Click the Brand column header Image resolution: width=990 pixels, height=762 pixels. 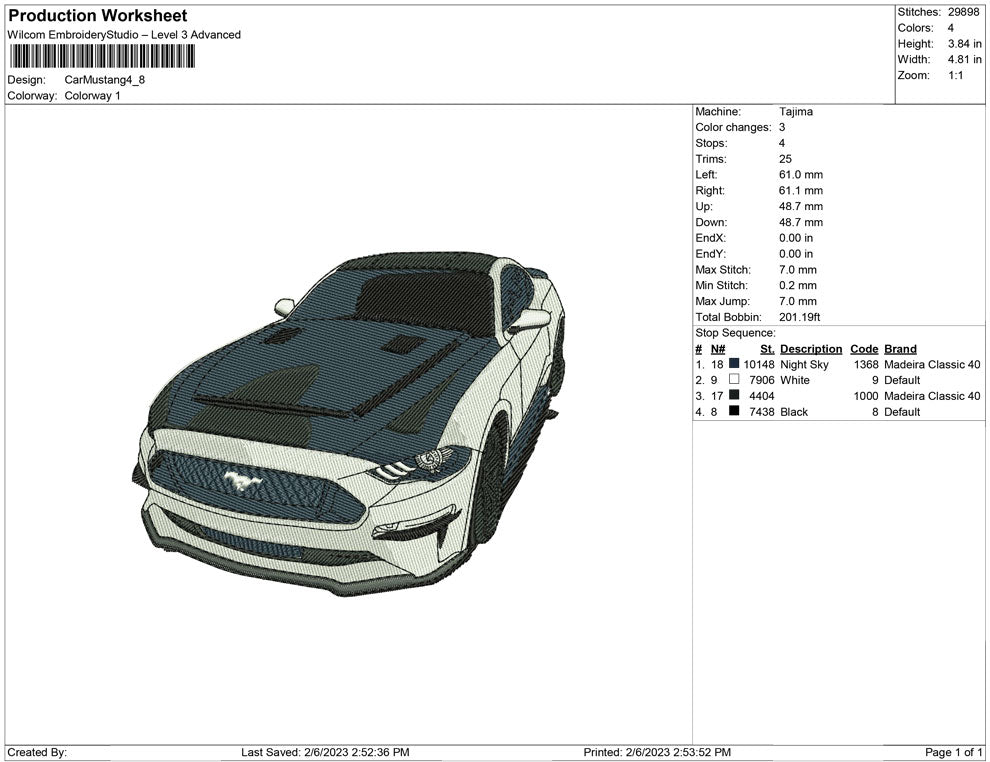pos(900,349)
